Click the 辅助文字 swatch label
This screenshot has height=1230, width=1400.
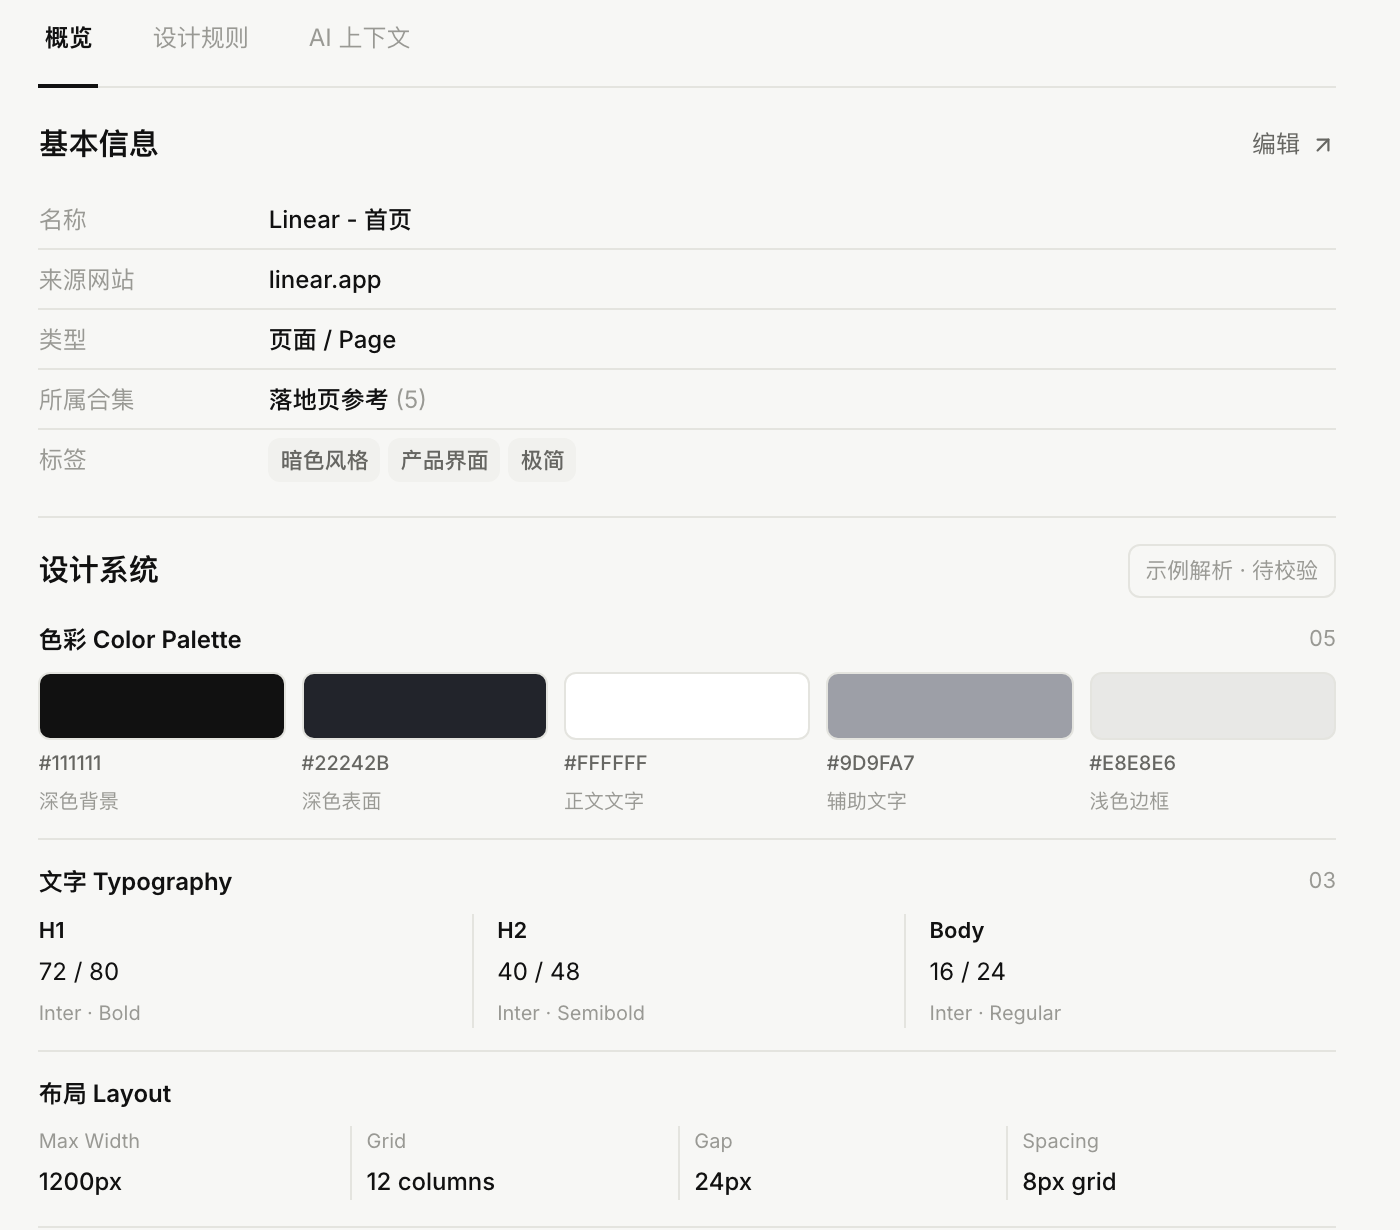tap(867, 801)
